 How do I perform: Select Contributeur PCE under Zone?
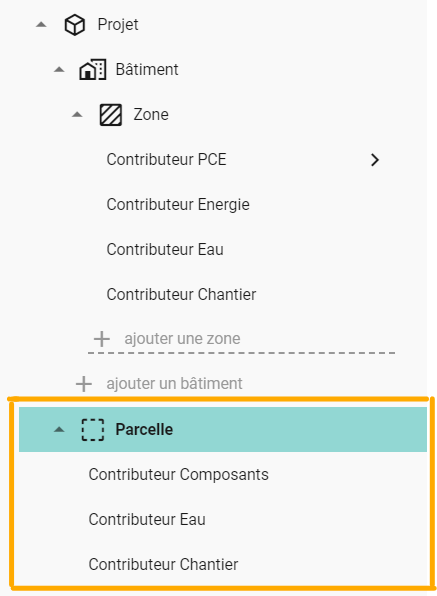166,160
